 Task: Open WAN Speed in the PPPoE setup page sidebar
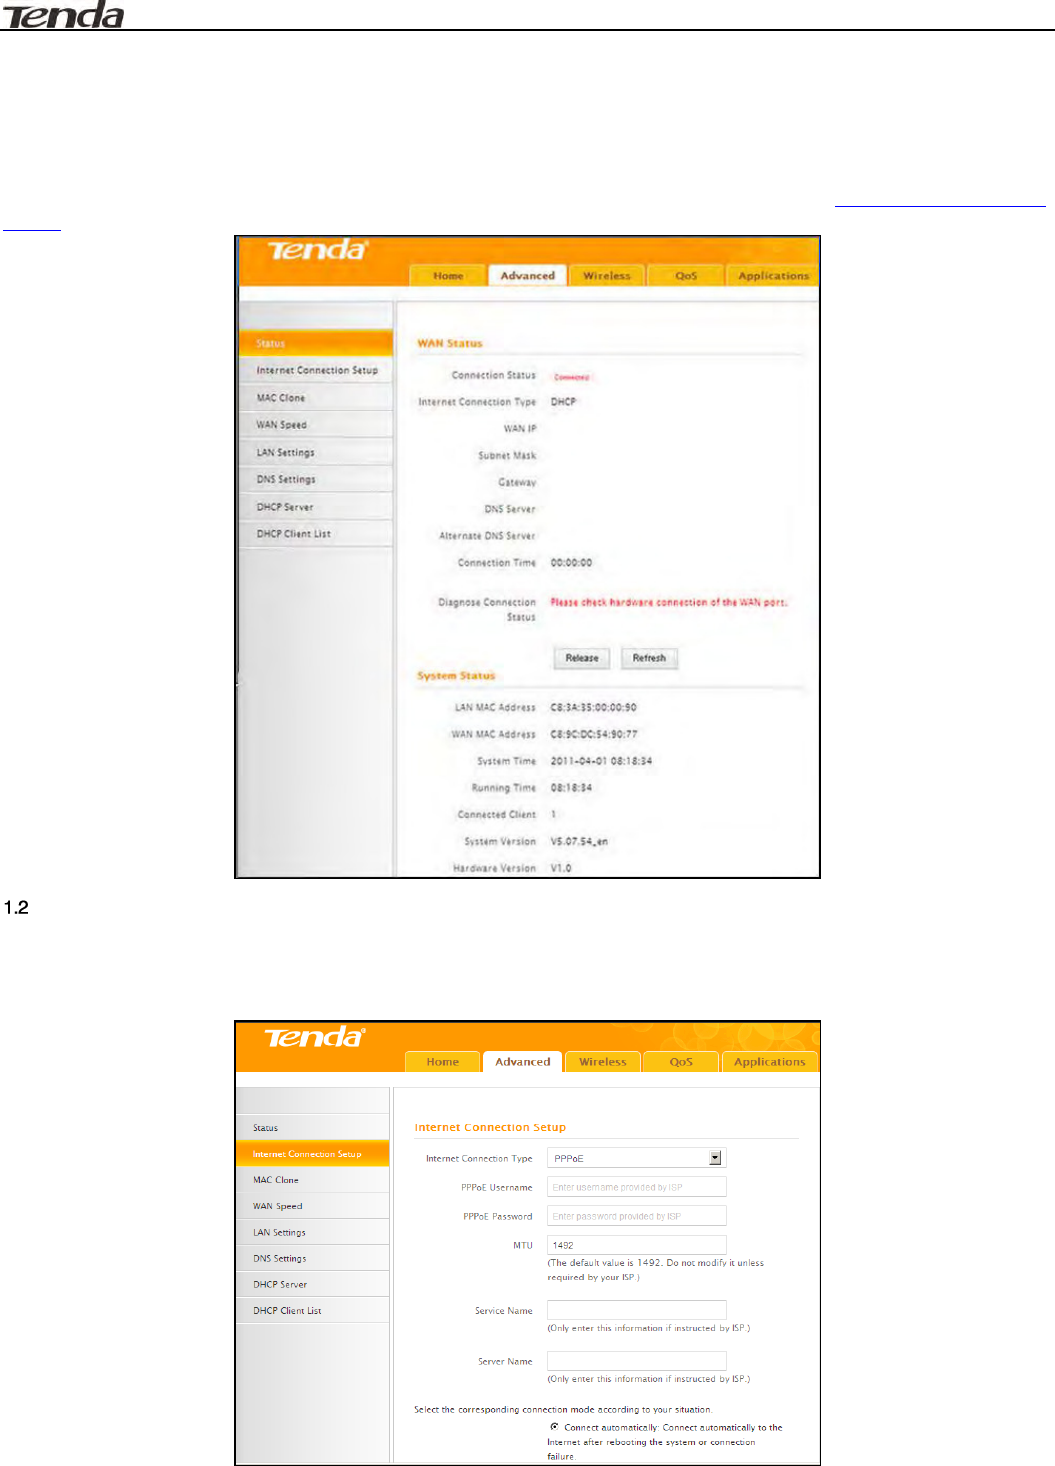[313, 1206]
